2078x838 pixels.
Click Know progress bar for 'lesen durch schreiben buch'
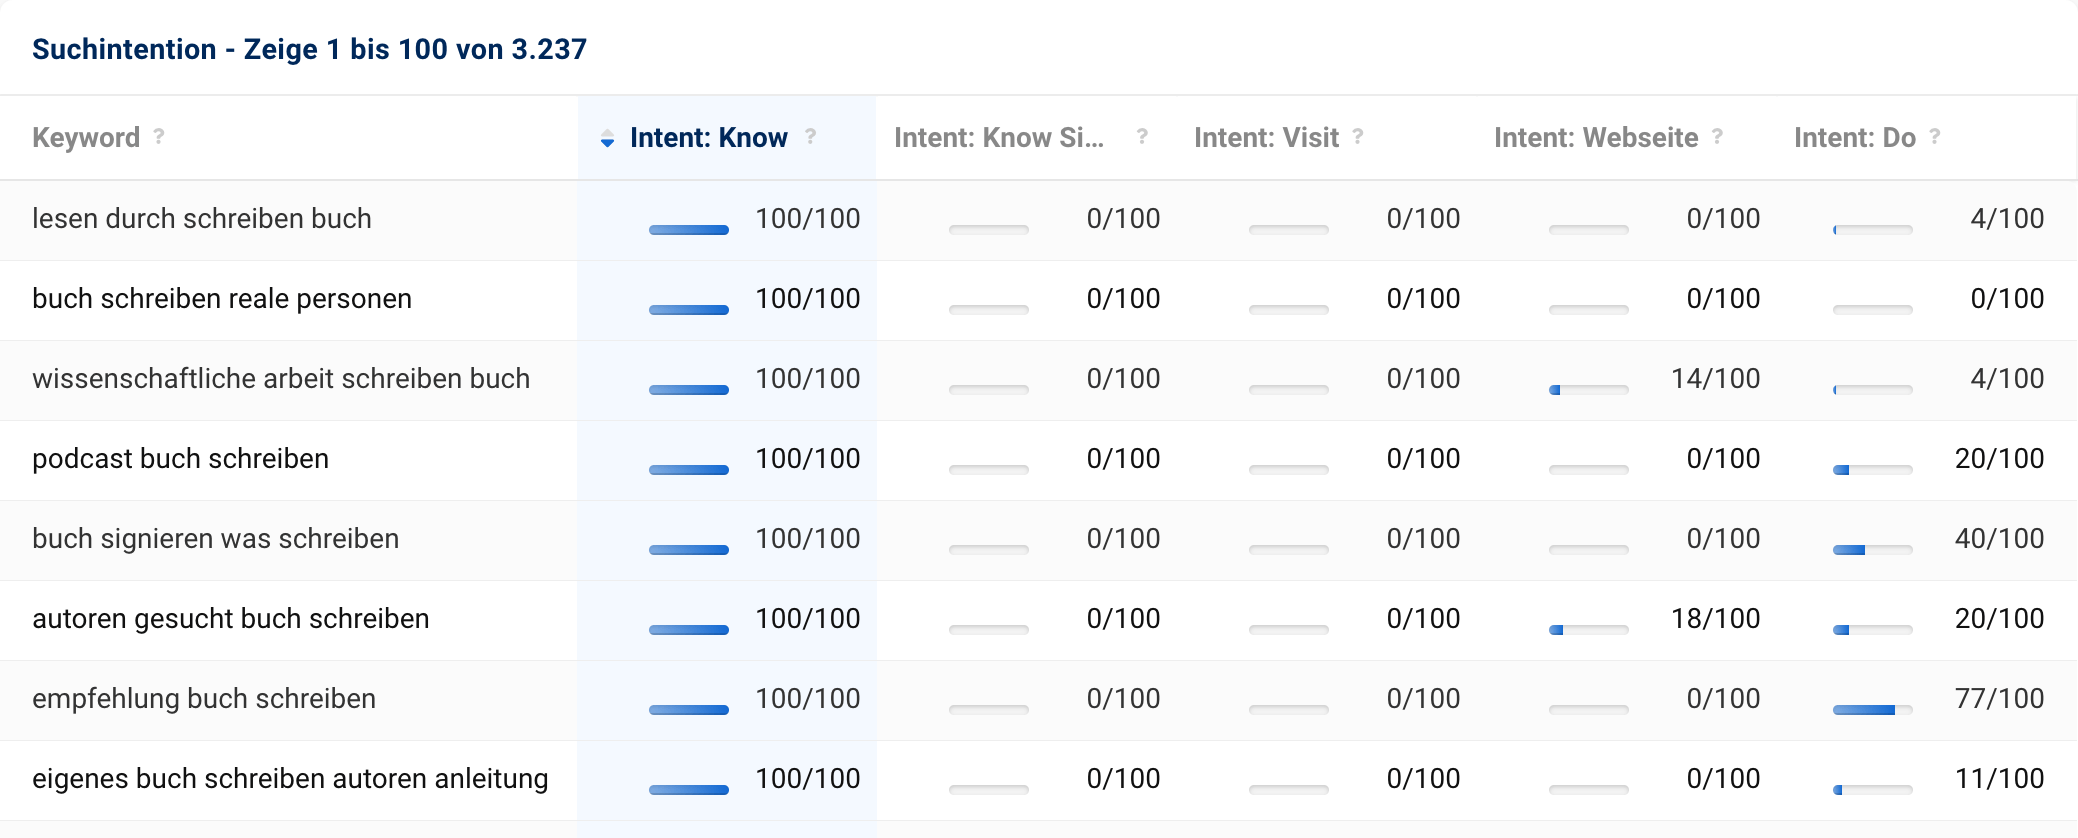click(x=689, y=230)
